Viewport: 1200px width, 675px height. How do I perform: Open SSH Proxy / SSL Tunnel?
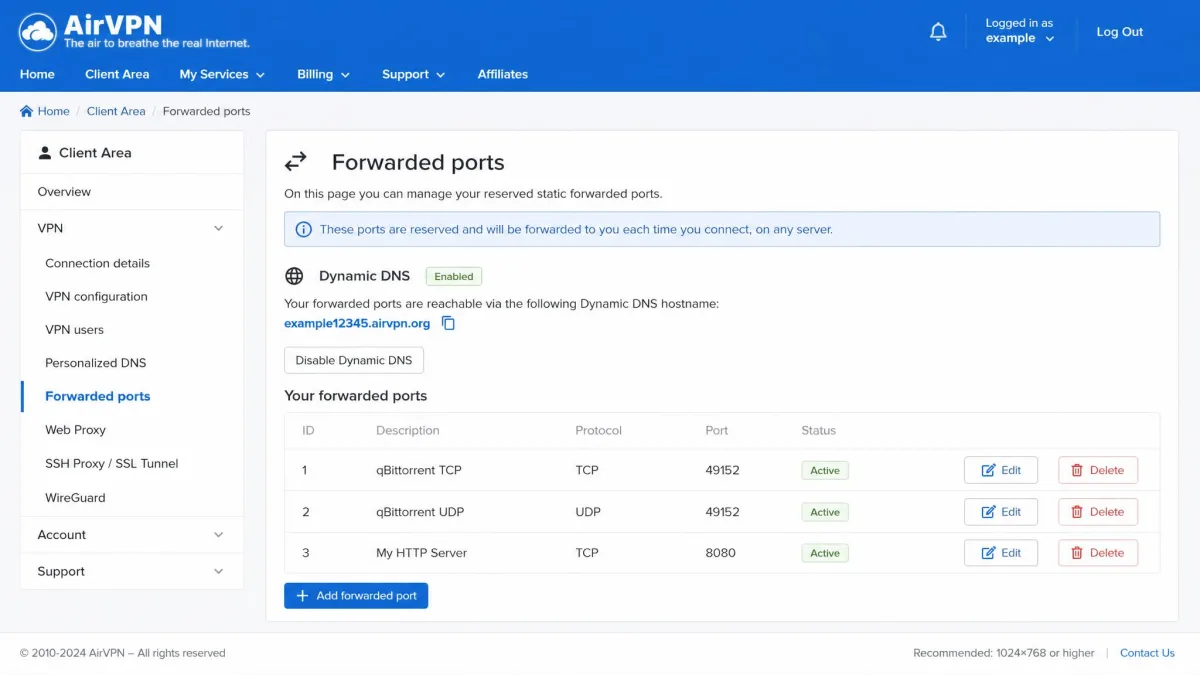[x=111, y=463]
